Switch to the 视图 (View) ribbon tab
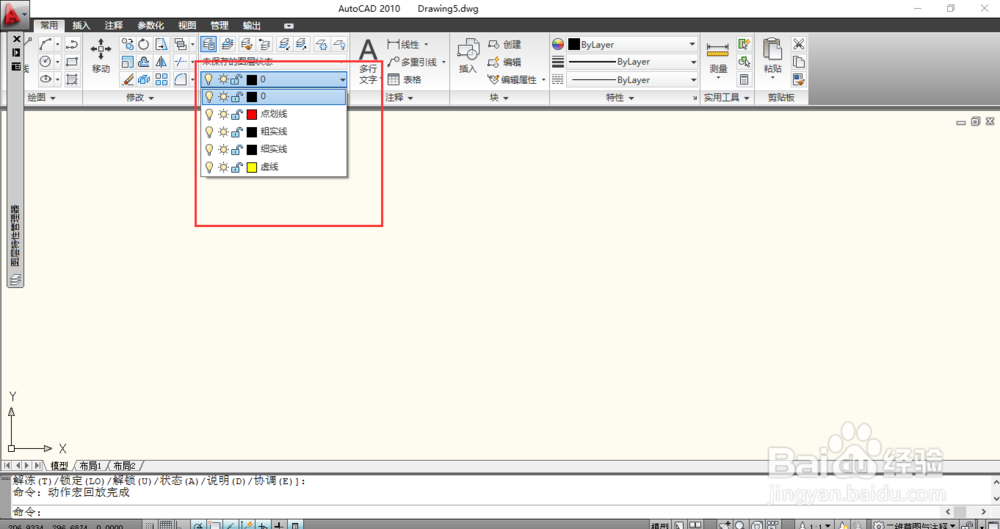Image resolution: width=1000 pixels, height=529 pixels. [x=187, y=26]
